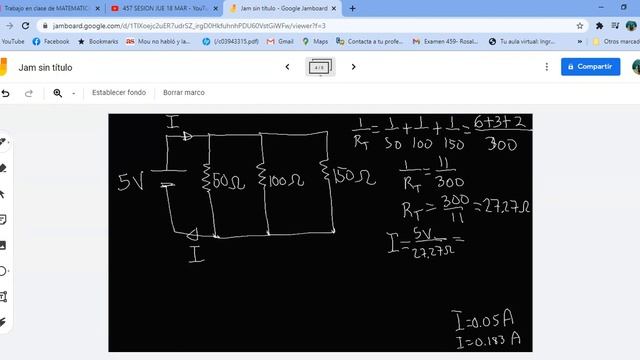Add a text box
Screen dimensions: 640x360
(x=3, y=297)
